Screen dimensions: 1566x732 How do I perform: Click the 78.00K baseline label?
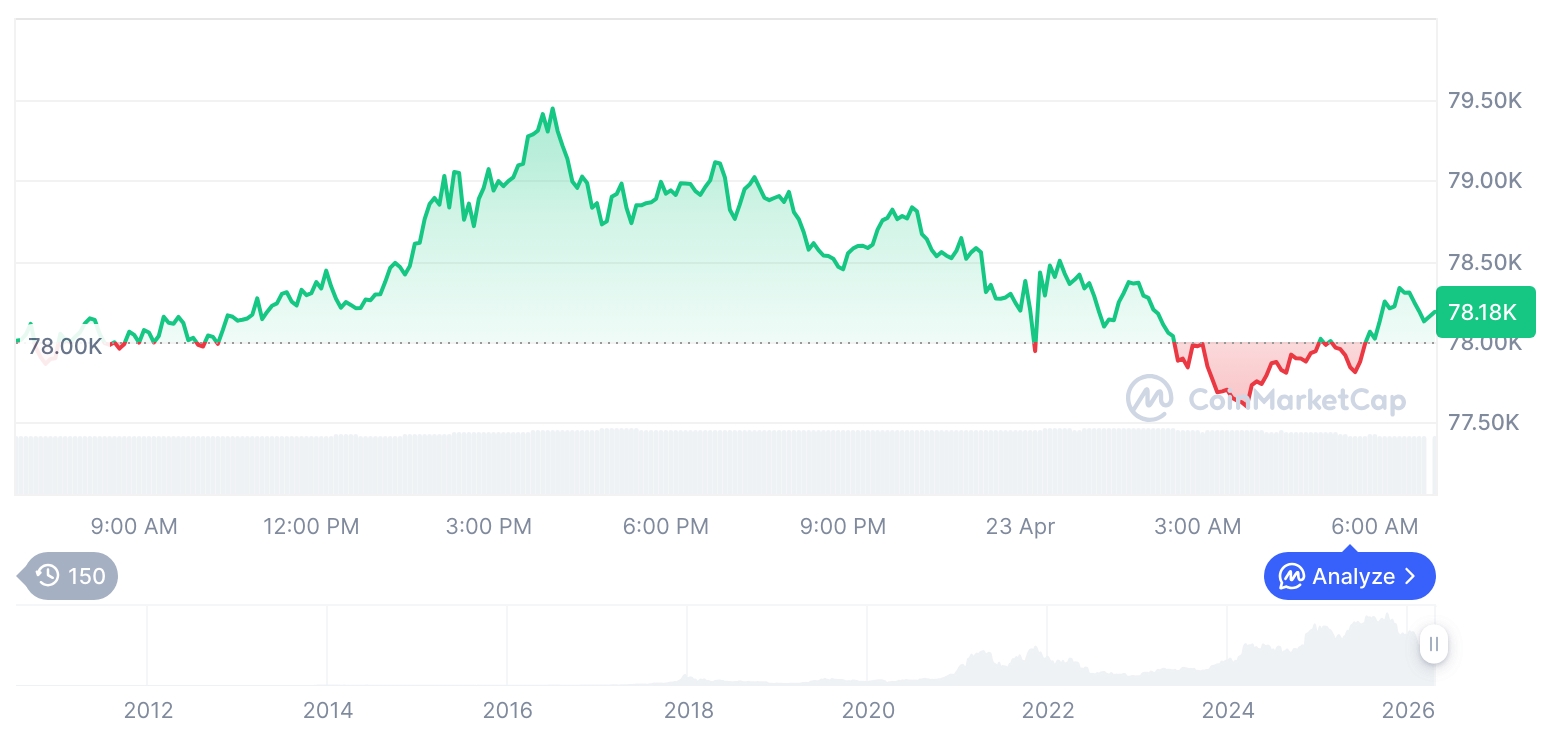pyautogui.click(x=65, y=347)
